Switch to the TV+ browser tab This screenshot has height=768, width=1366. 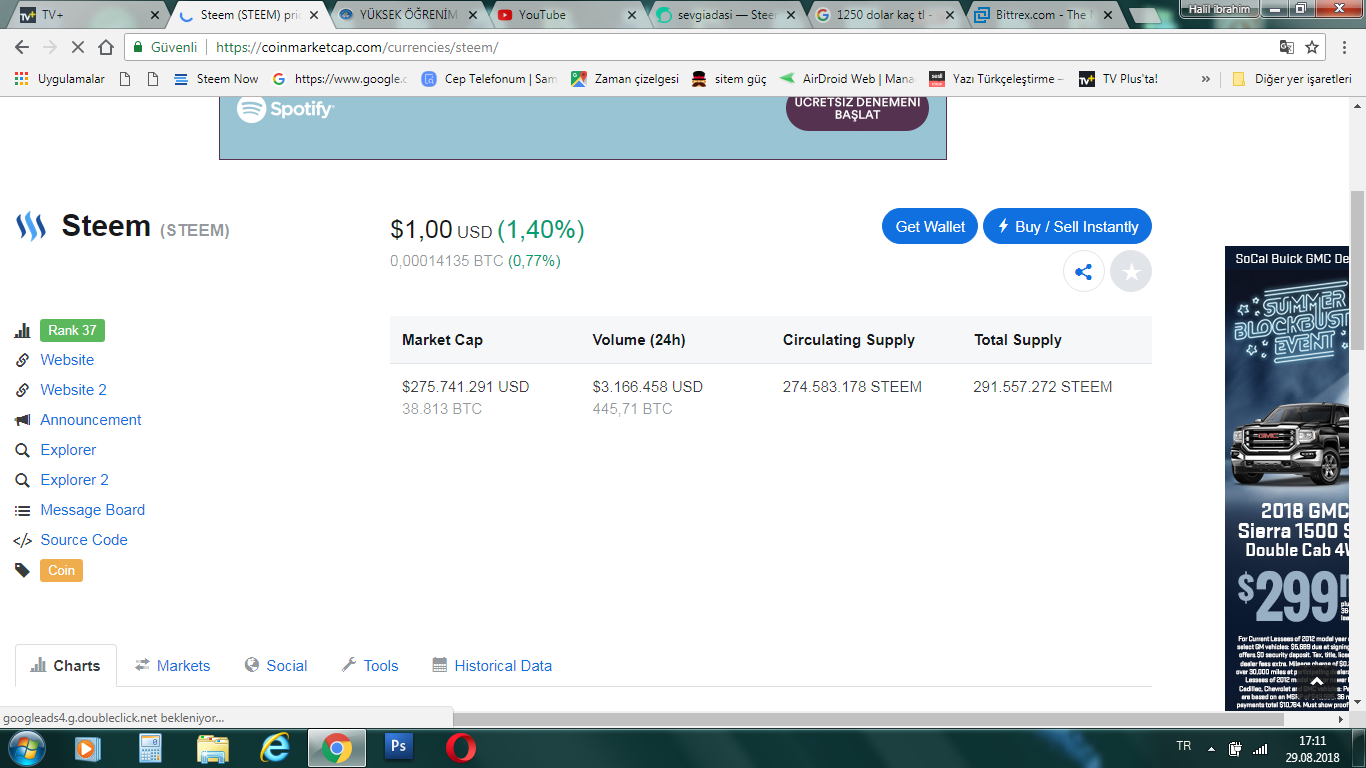(x=88, y=15)
